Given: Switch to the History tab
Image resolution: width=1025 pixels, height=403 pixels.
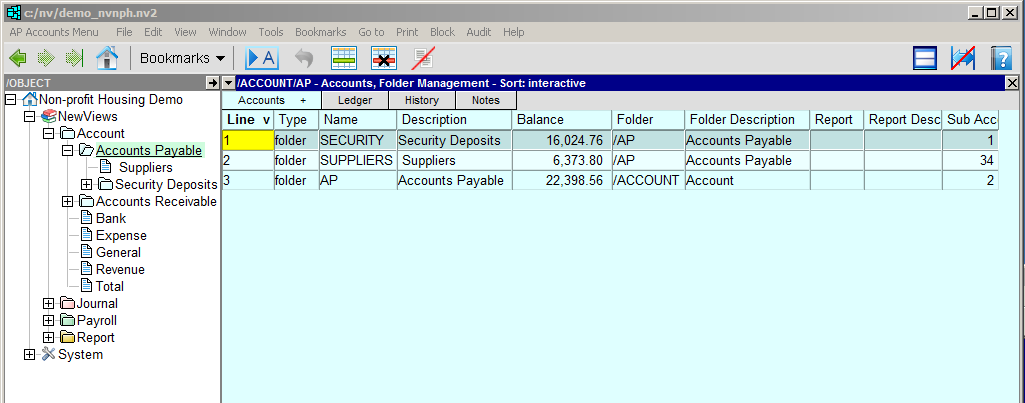Looking at the screenshot, I should [x=422, y=101].
